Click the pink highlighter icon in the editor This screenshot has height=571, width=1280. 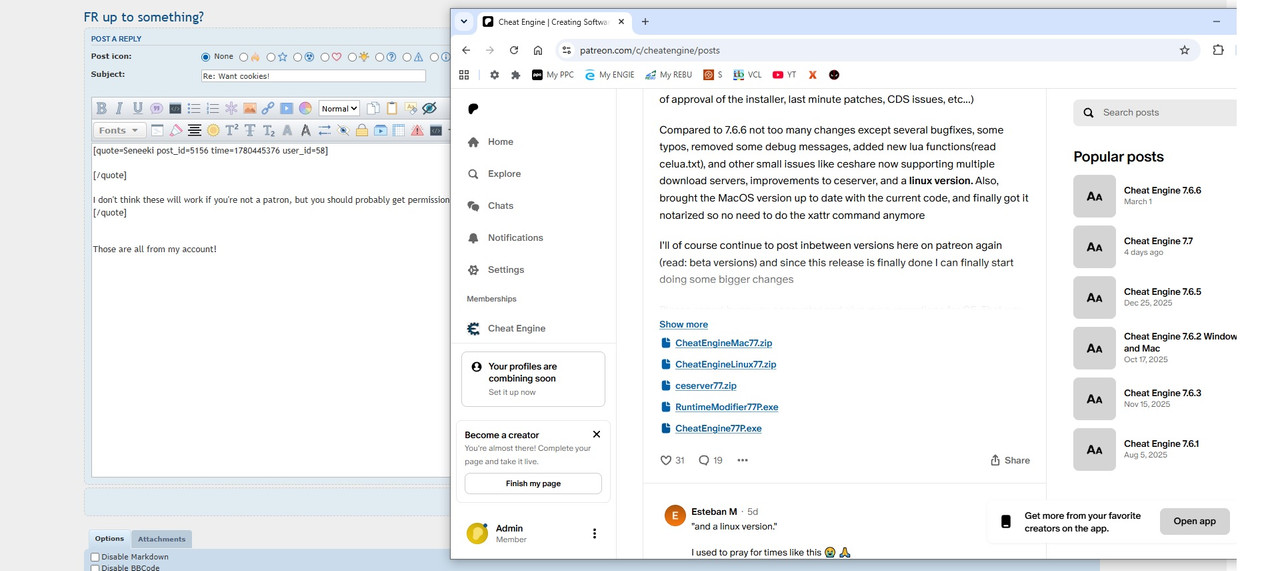tap(176, 130)
